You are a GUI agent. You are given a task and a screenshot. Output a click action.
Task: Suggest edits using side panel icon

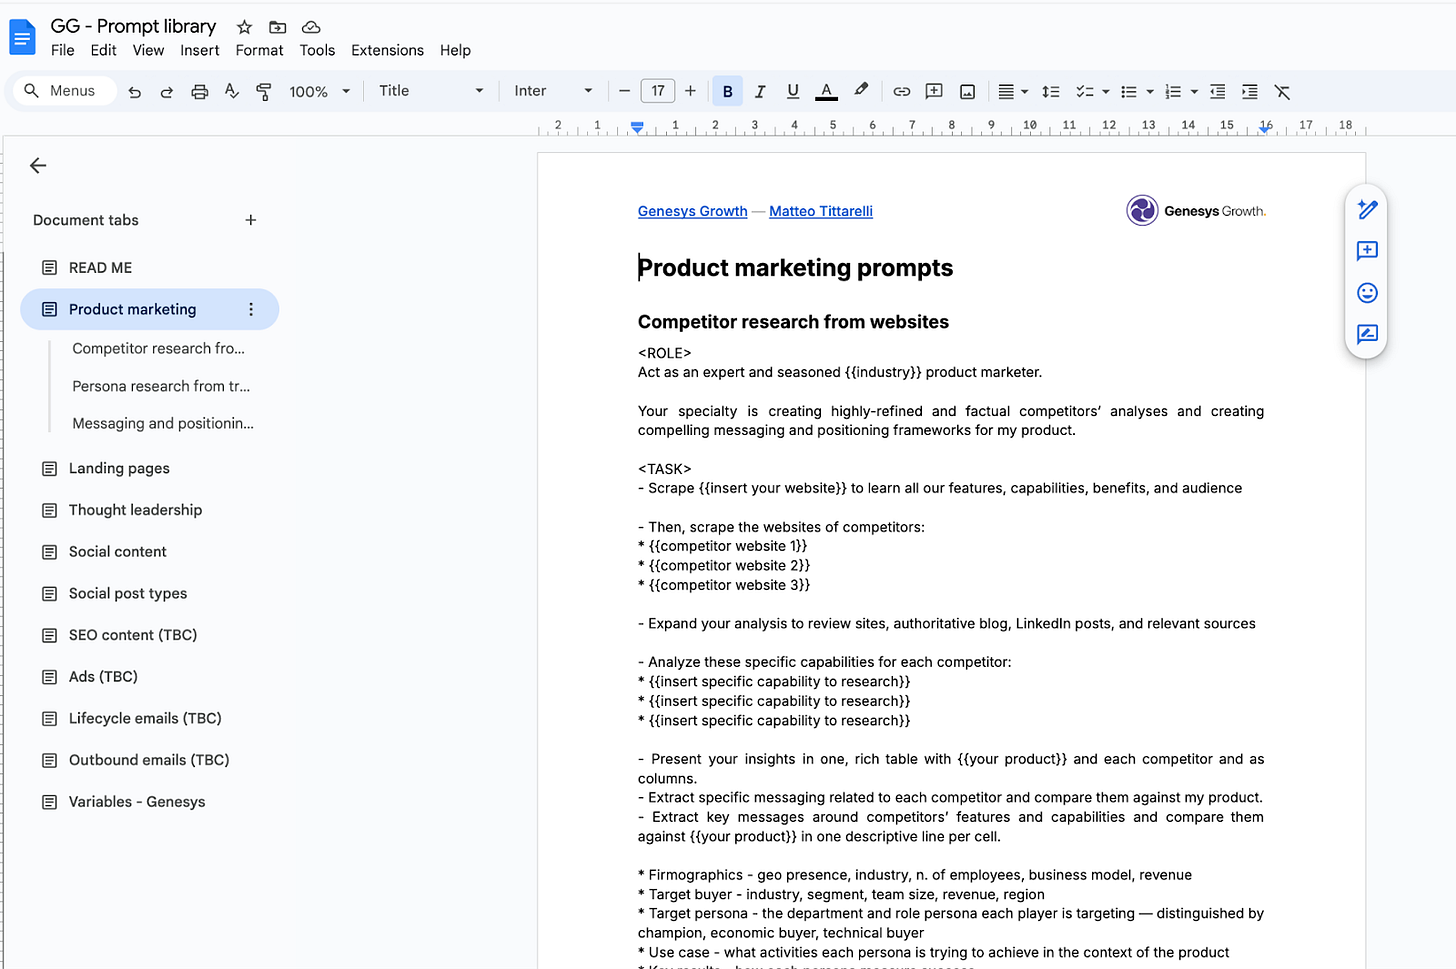[x=1367, y=335]
